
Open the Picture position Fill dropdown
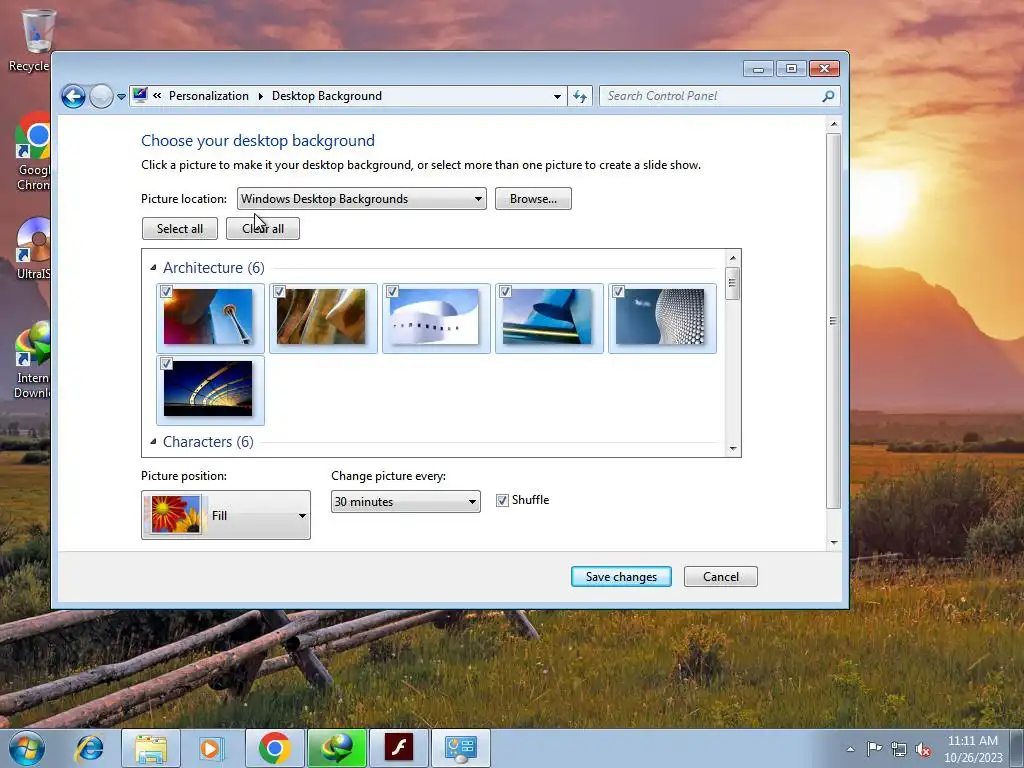[x=226, y=515]
